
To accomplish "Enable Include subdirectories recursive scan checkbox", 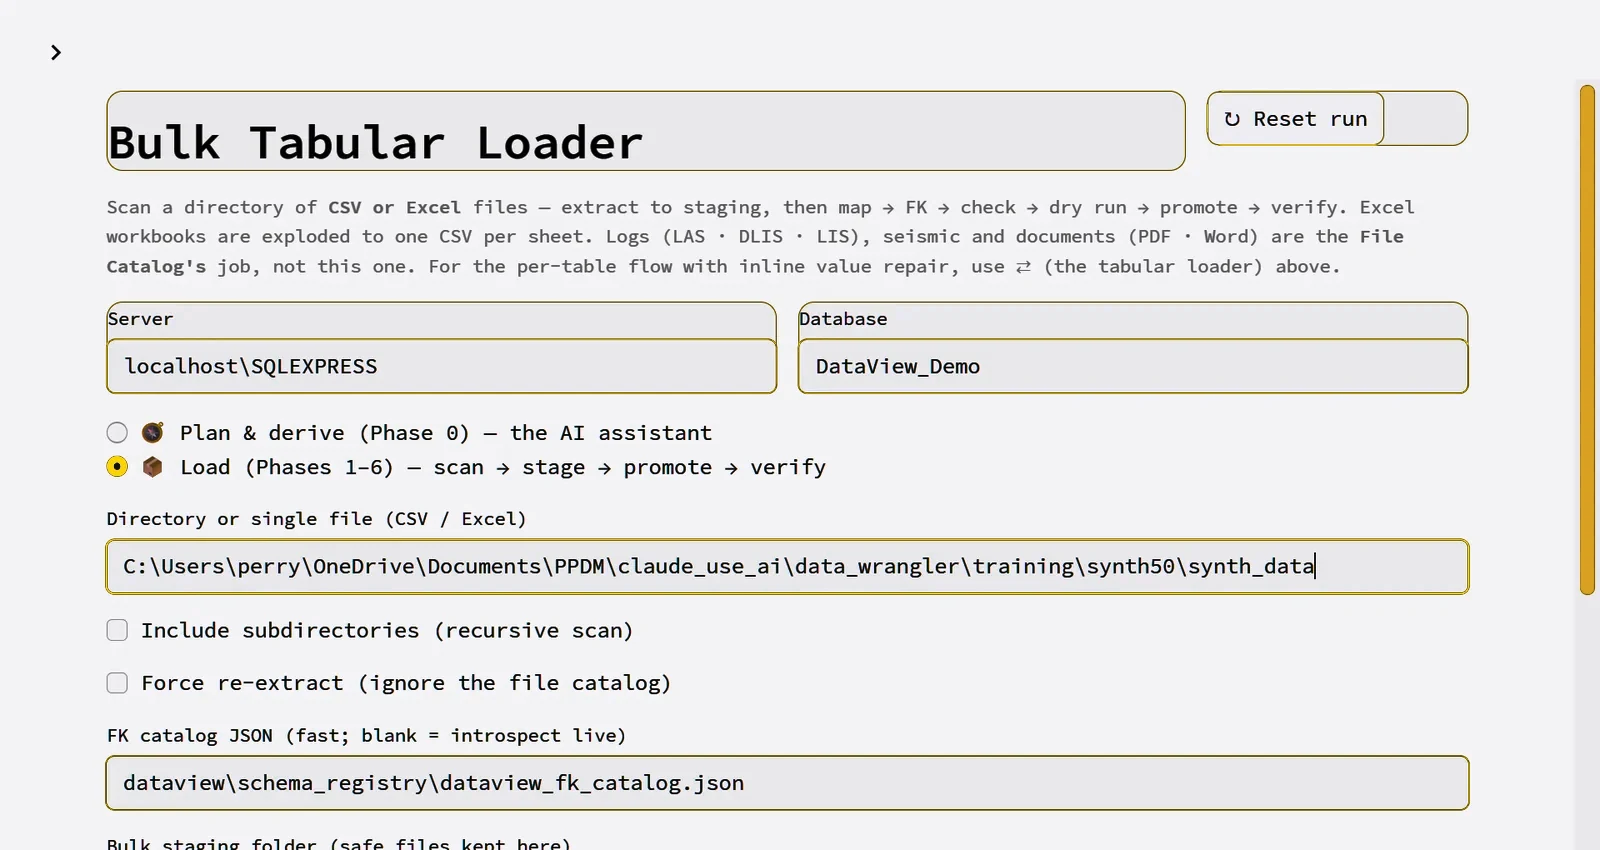I will 117,630.
